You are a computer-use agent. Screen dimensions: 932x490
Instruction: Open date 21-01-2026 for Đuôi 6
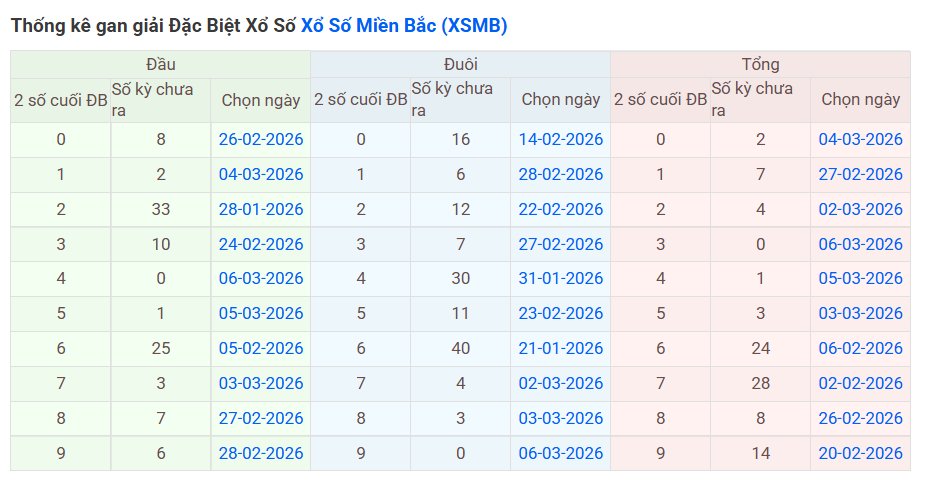pyautogui.click(x=561, y=348)
